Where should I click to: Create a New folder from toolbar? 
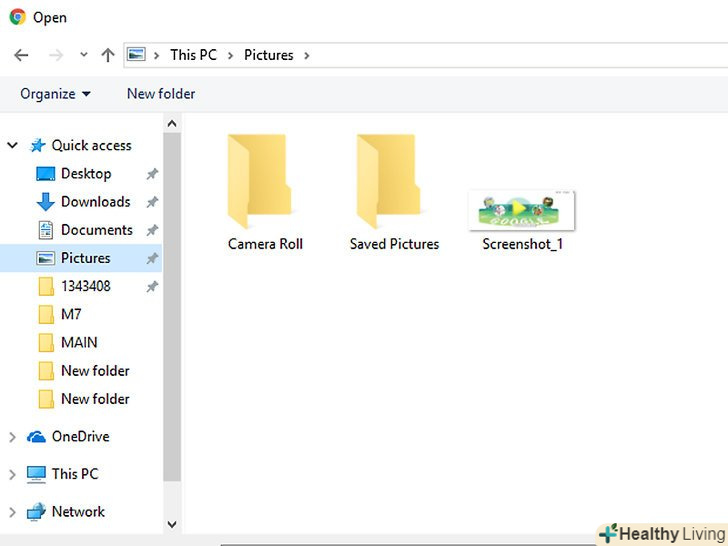(x=161, y=94)
